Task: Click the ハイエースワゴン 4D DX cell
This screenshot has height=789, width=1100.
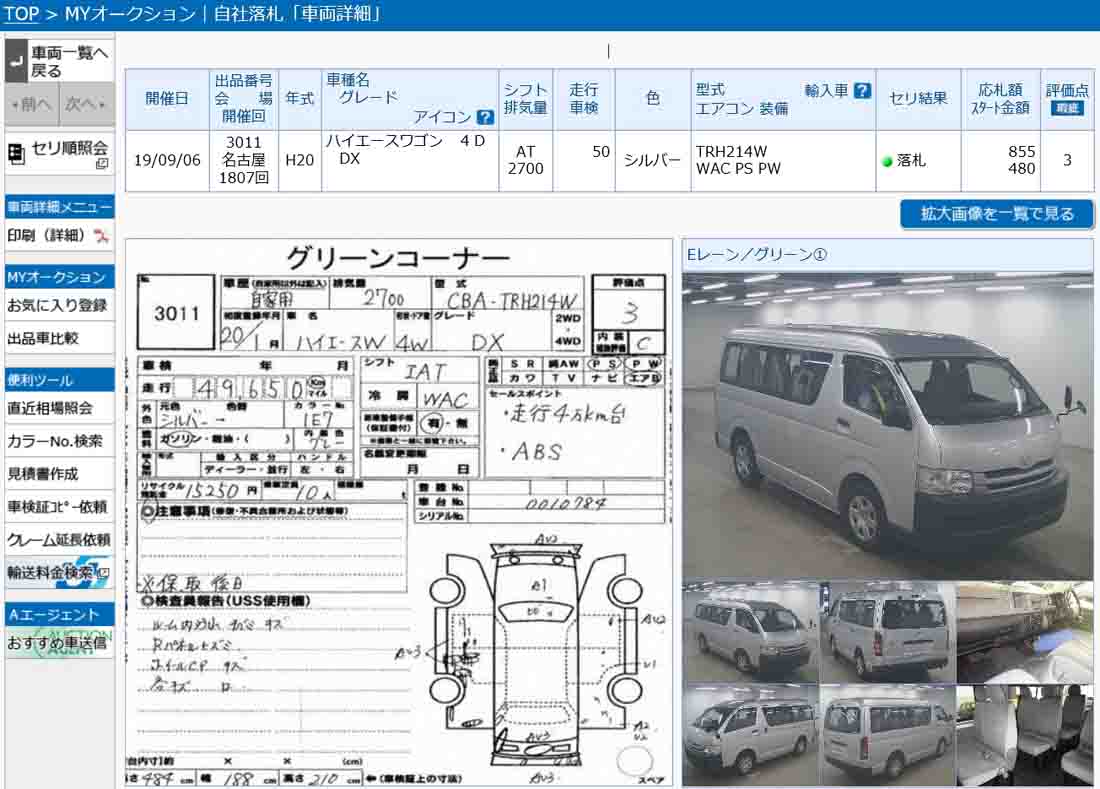Action: click(x=410, y=161)
